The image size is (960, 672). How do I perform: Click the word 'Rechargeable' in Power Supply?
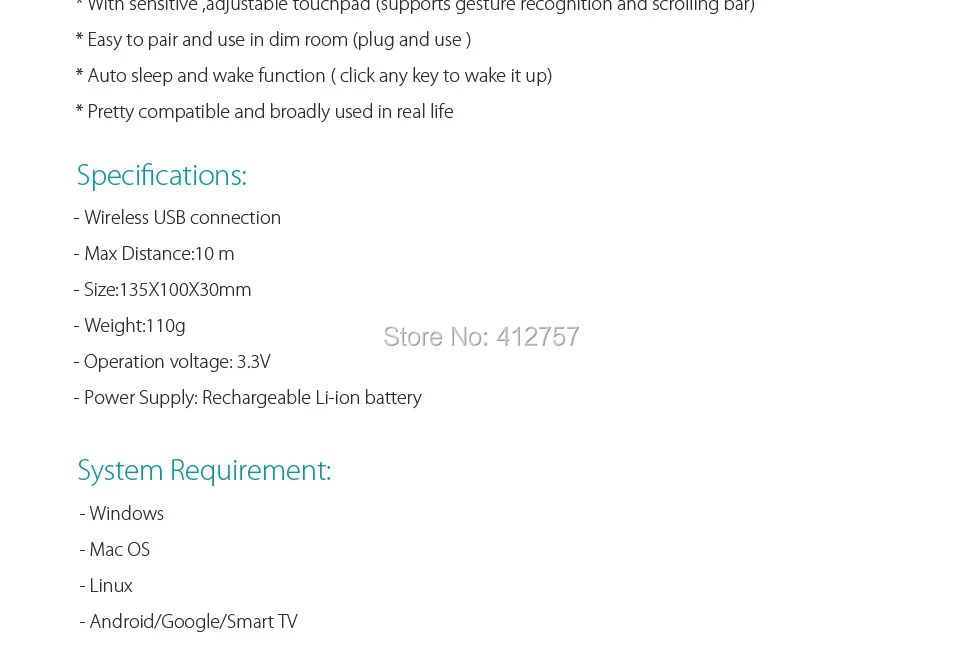[257, 398]
